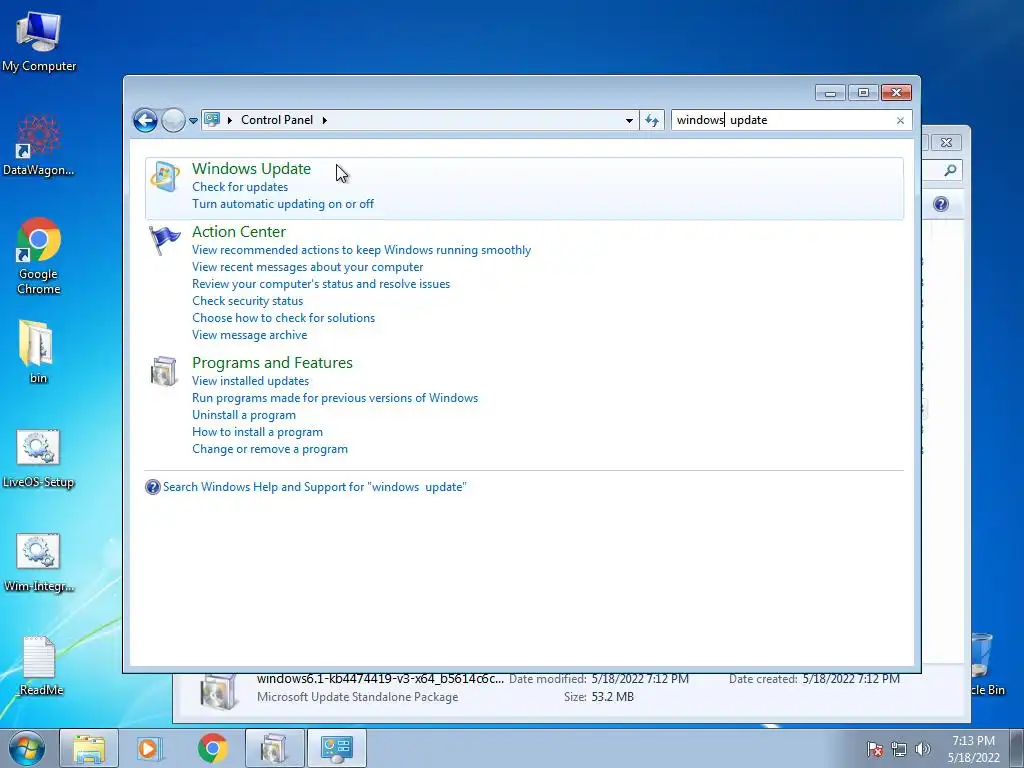Click the search magnifier in the background window
The image size is (1024, 768).
[950, 170]
